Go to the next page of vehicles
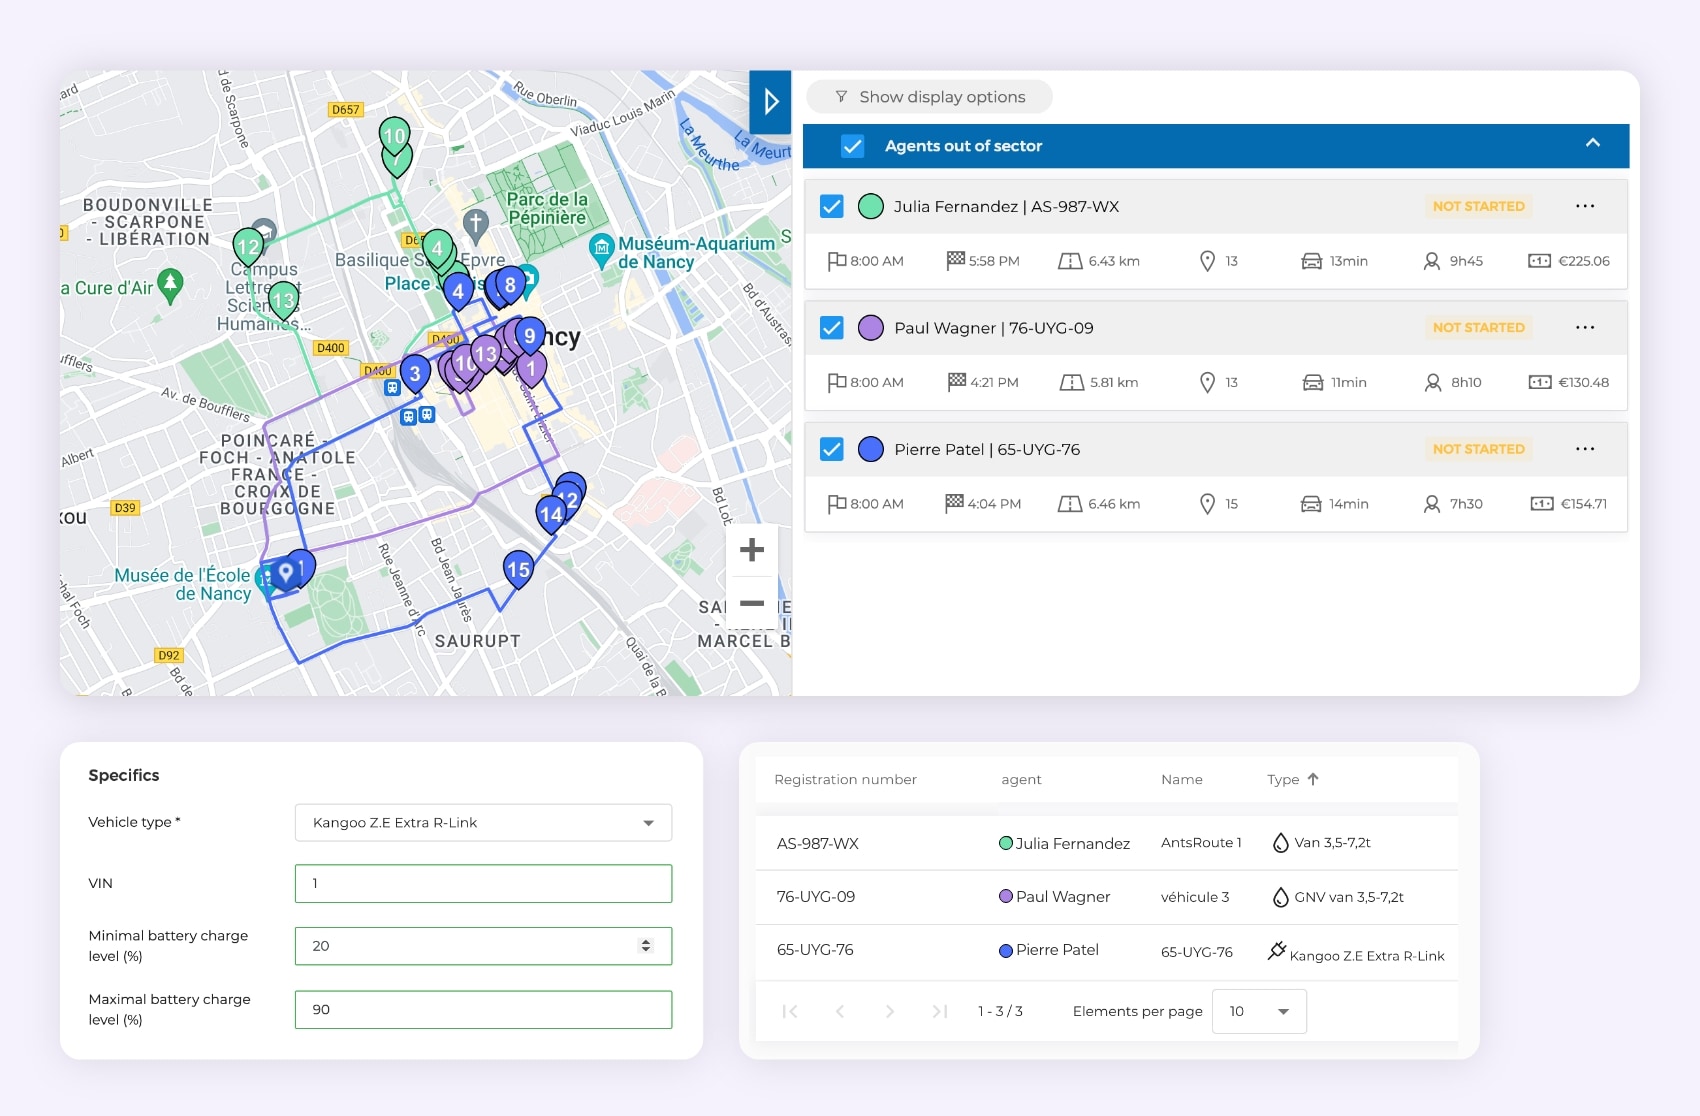This screenshot has width=1700, height=1116. (x=889, y=1011)
